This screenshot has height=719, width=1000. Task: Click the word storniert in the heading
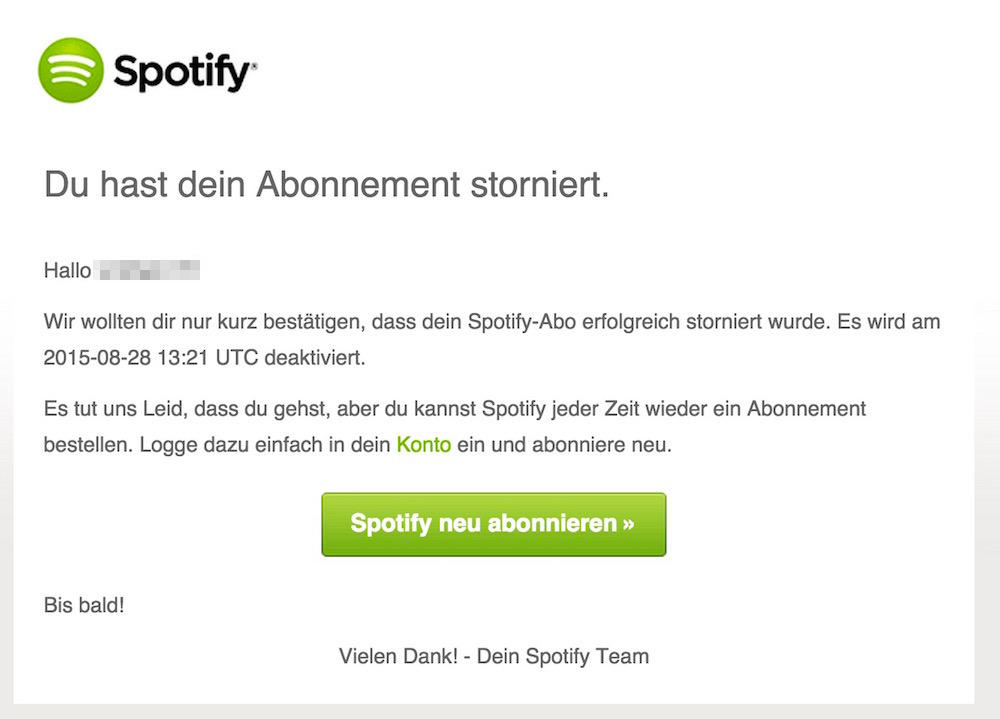point(539,185)
